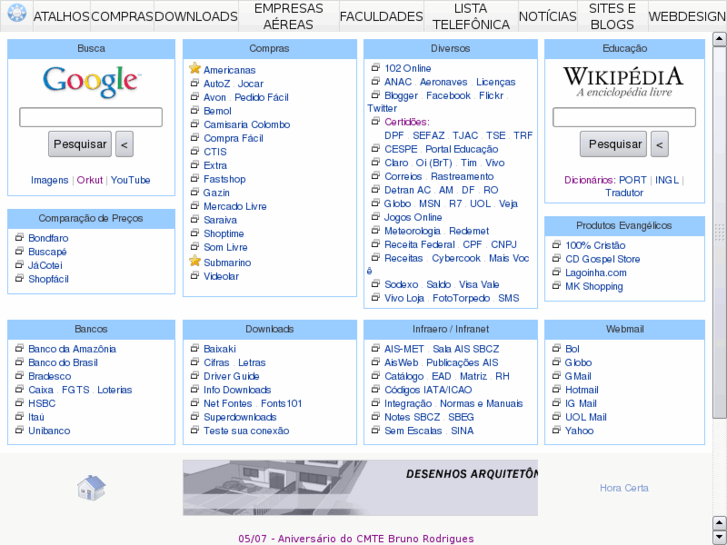The width and height of the screenshot is (727, 545).
Task: Open the SITES E BLOGS menu
Action: pyautogui.click(x=612, y=16)
